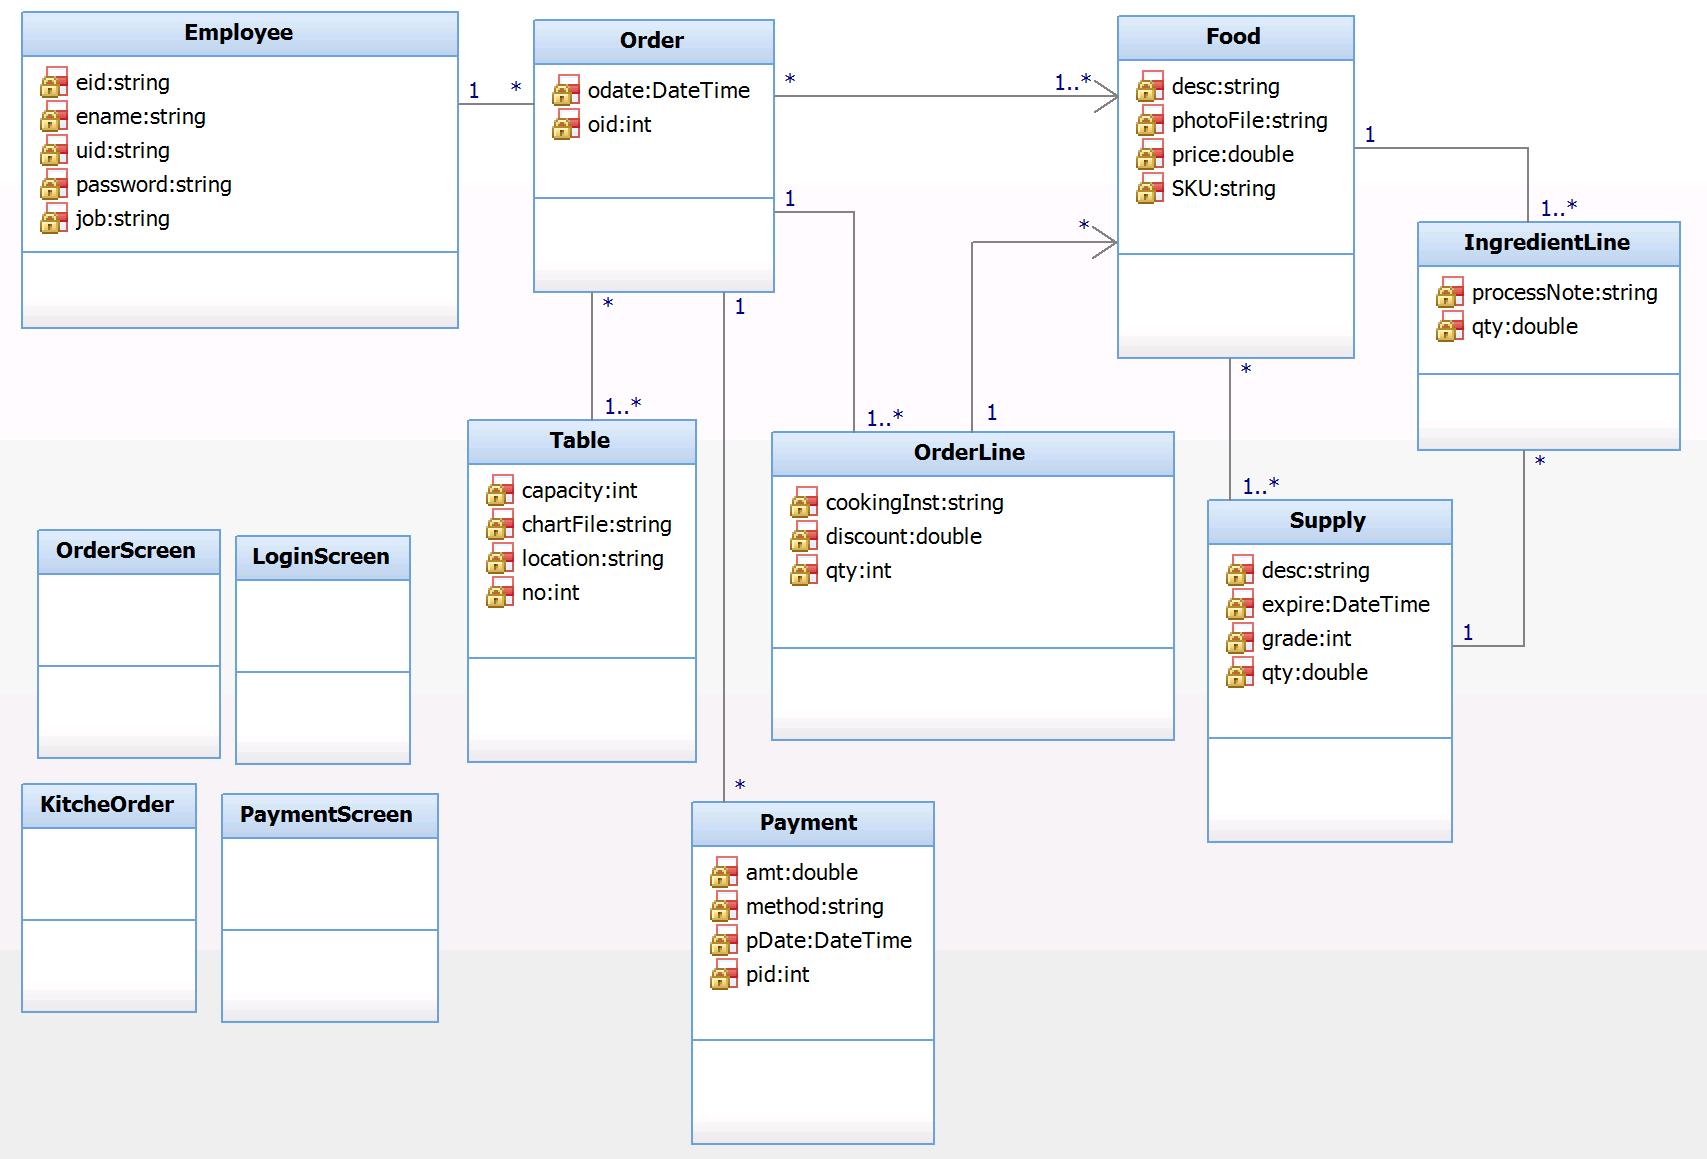Click the OrderScreen class header
Image resolution: width=1707 pixels, height=1159 pixels.
click(126, 551)
